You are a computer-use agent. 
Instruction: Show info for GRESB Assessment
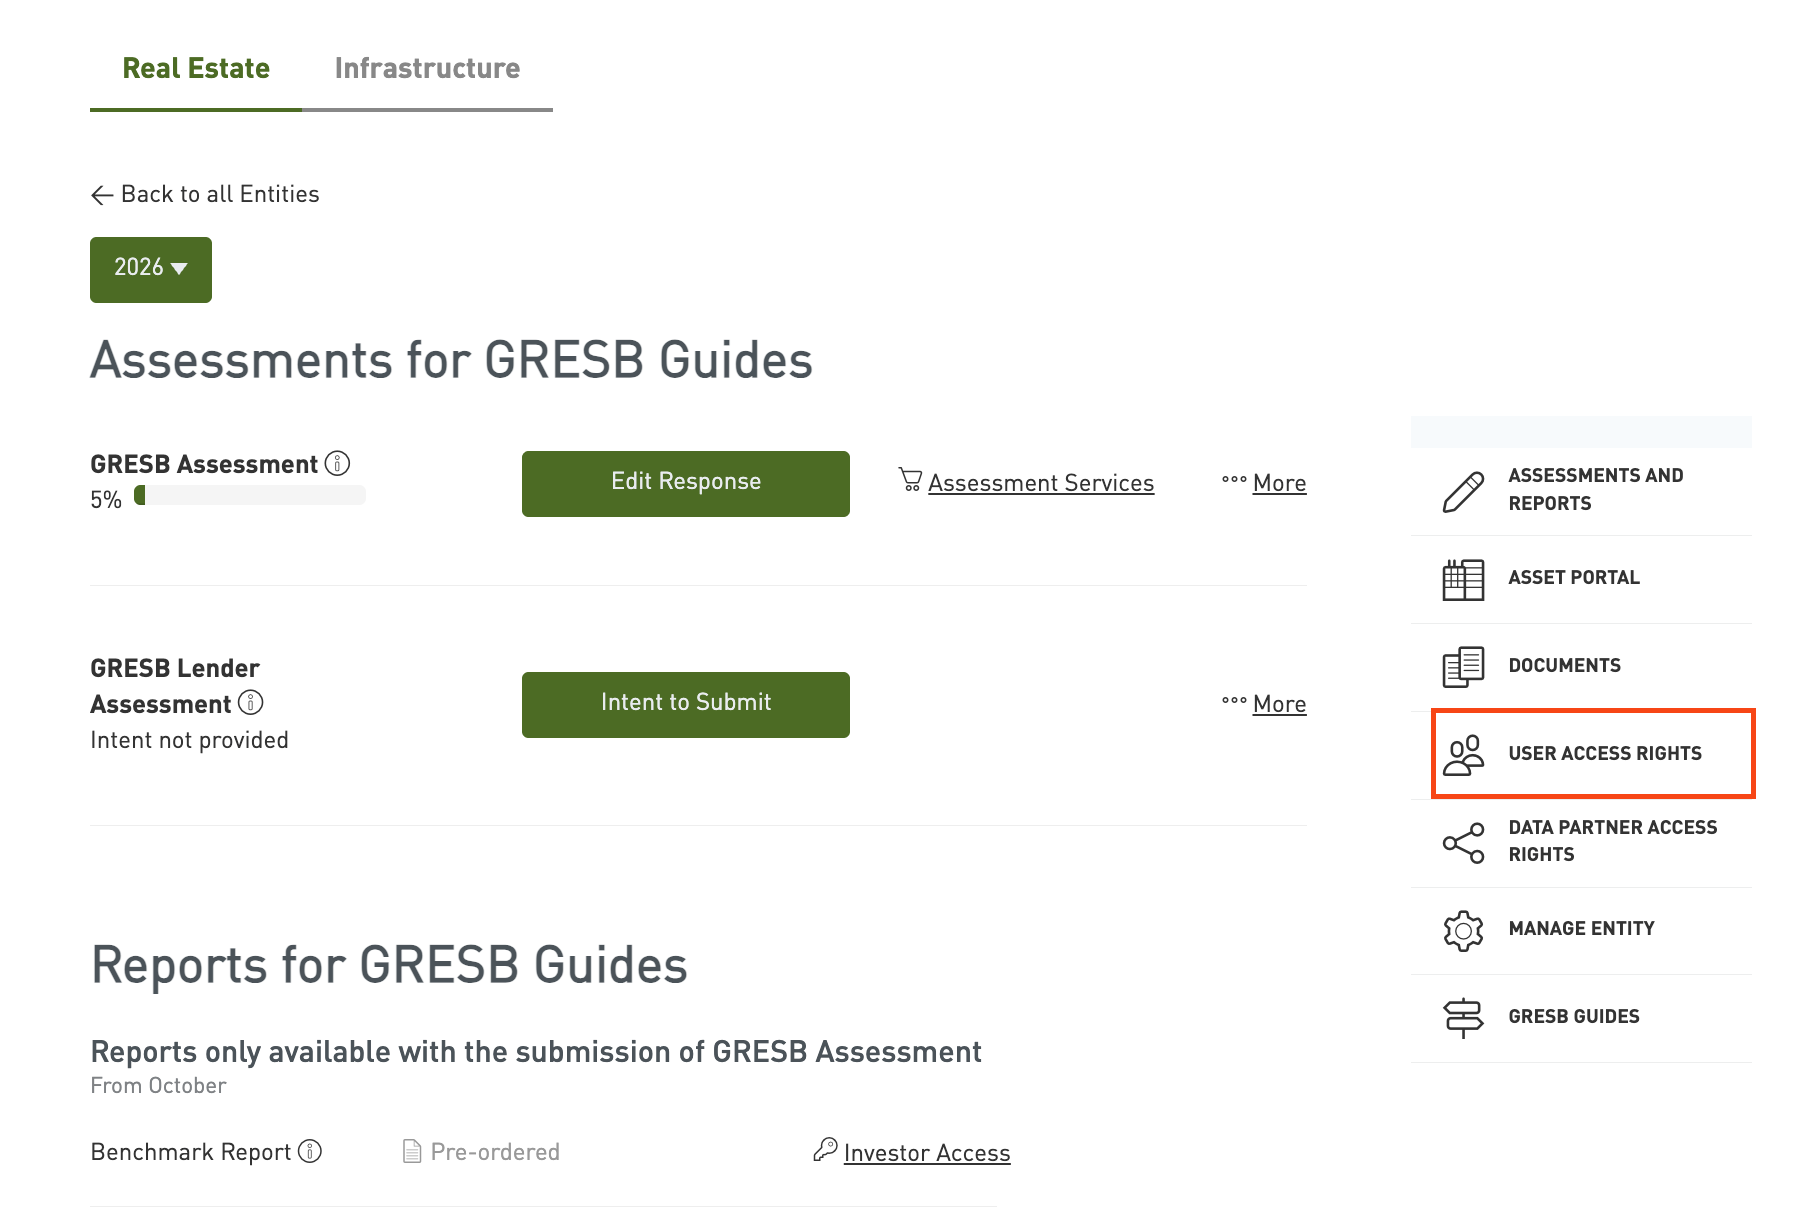click(338, 464)
